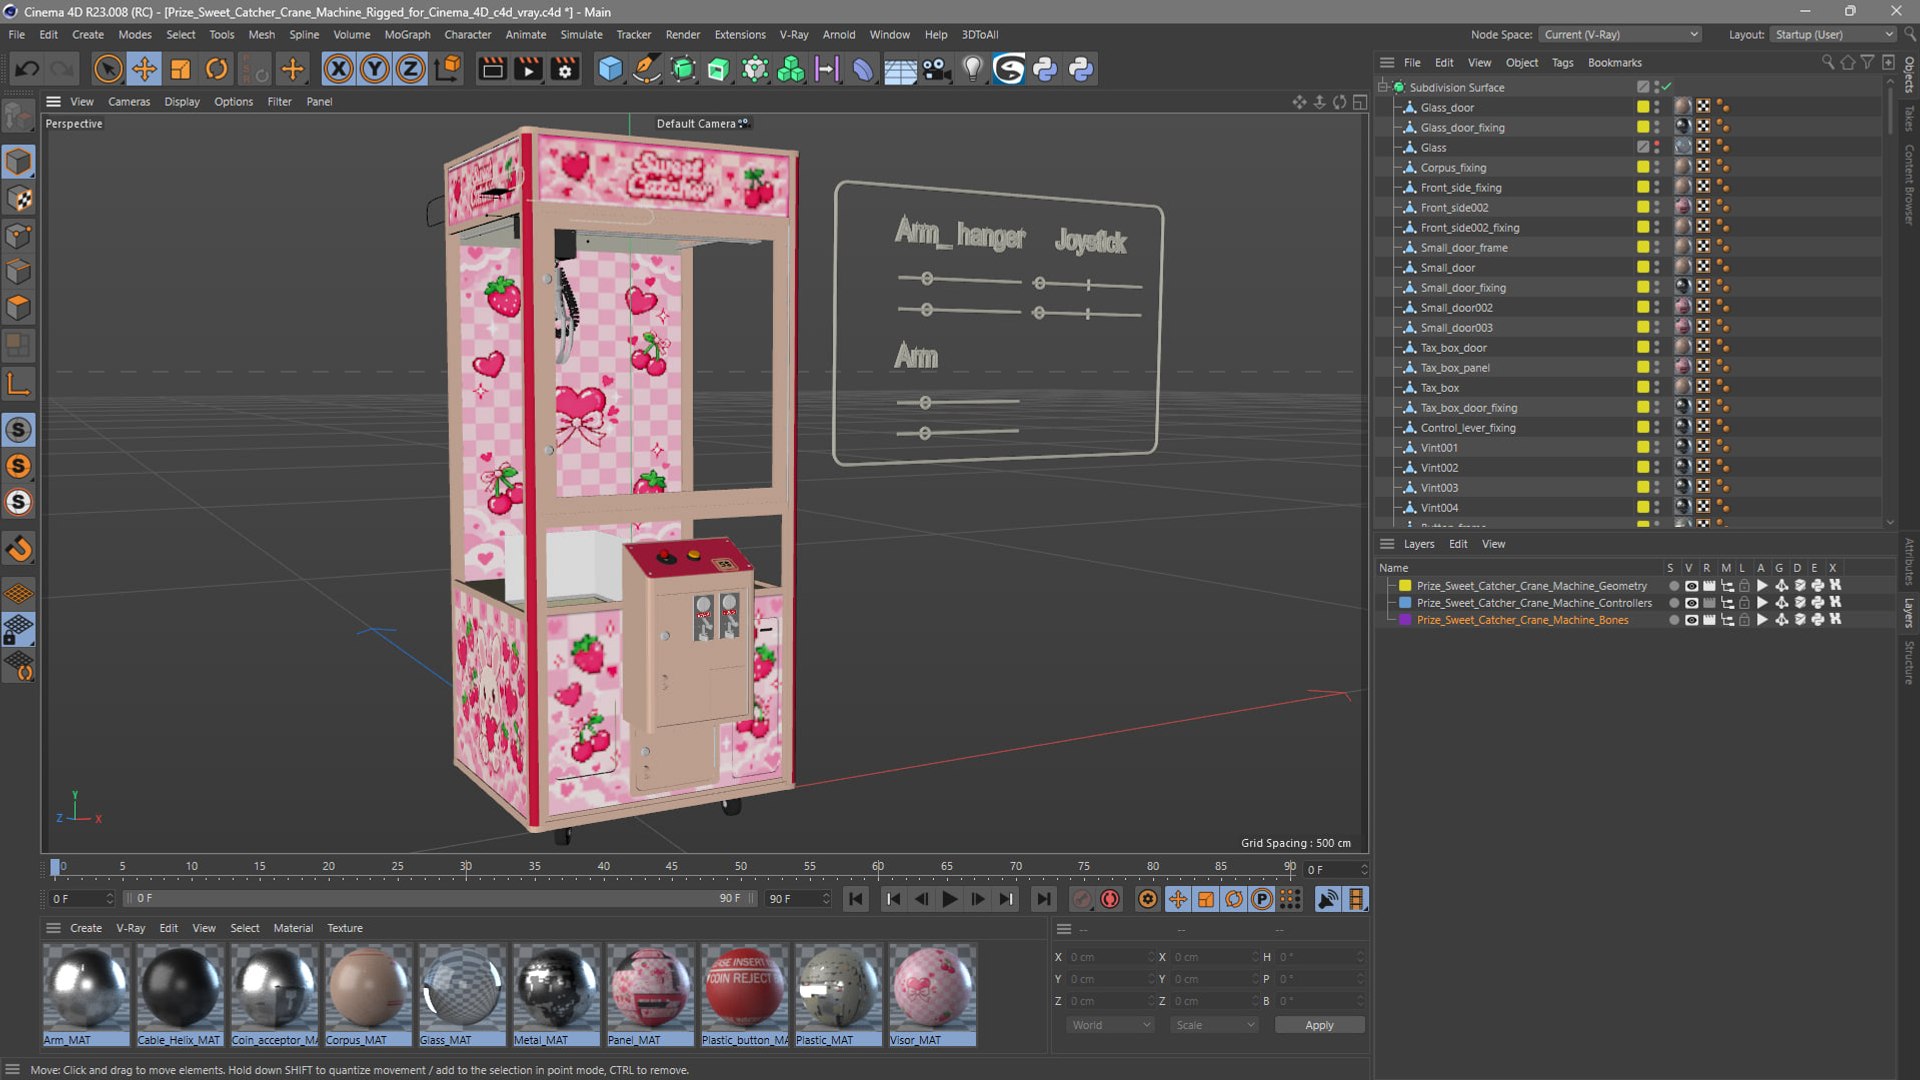Toggle solo dot for Geometry layer
The width and height of the screenshot is (1920, 1080).
pos(1673,586)
